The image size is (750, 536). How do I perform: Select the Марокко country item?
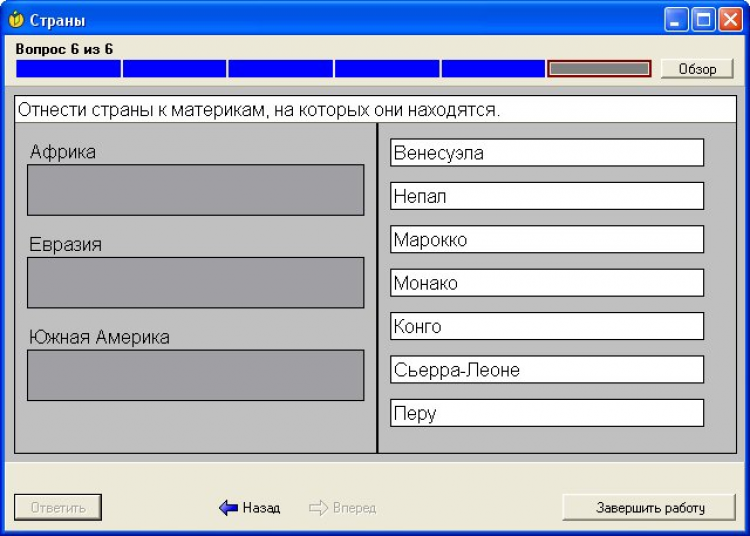coord(547,239)
